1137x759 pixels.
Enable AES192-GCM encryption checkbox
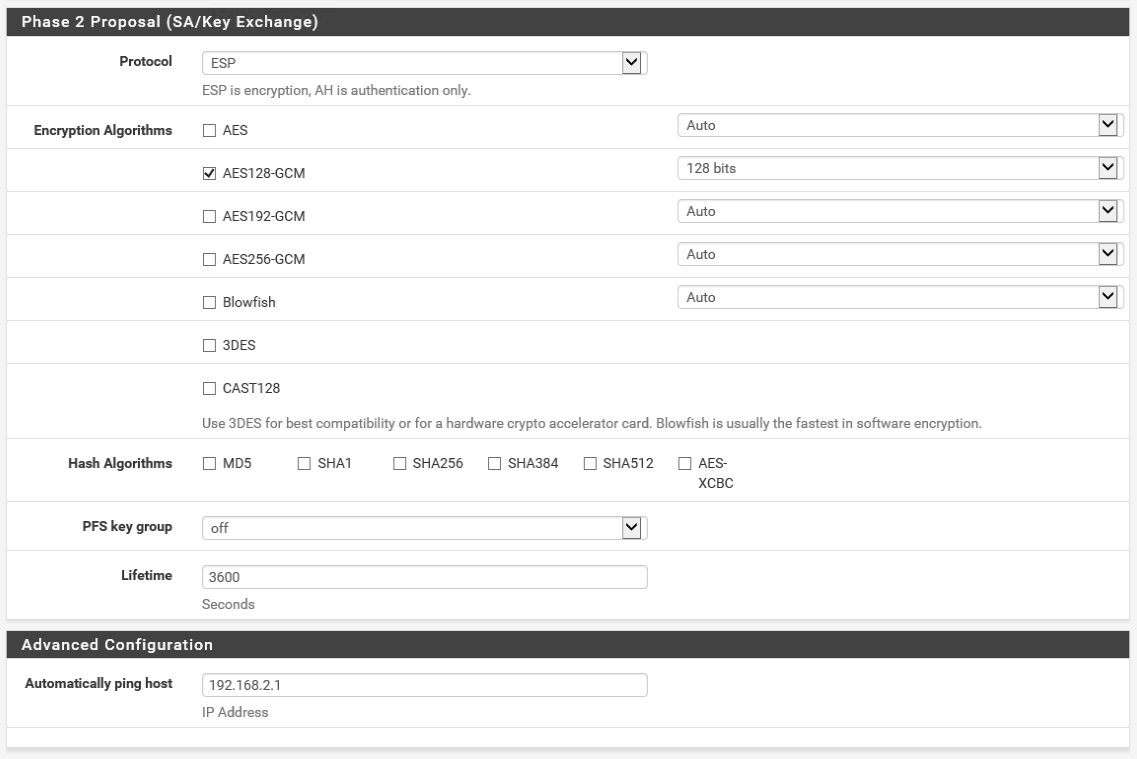point(209,216)
